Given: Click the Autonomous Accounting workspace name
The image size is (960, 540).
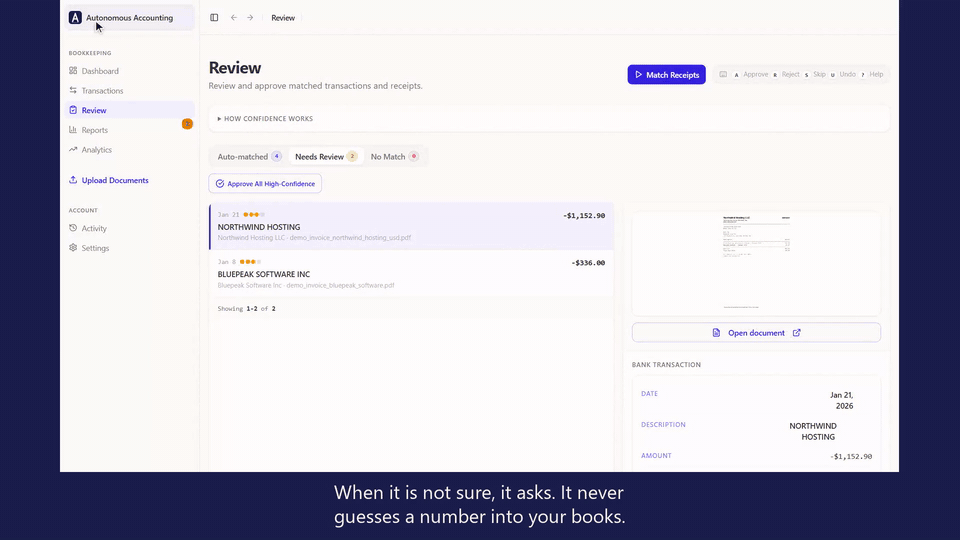Looking at the screenshot, I should pos(129,18).
